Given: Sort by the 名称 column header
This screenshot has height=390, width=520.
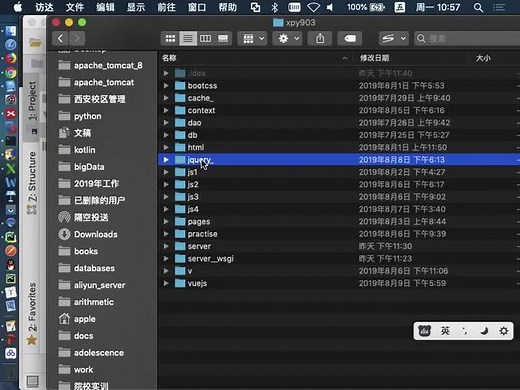Looking at the screenshot, I should (255, 58).
